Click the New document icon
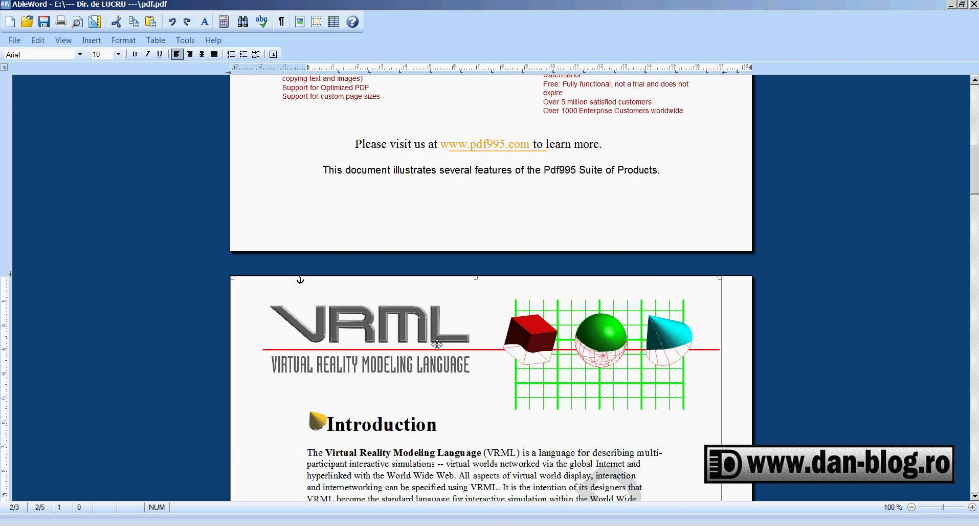Viewport: 979px width, 526px height. (x=10, y=21)
